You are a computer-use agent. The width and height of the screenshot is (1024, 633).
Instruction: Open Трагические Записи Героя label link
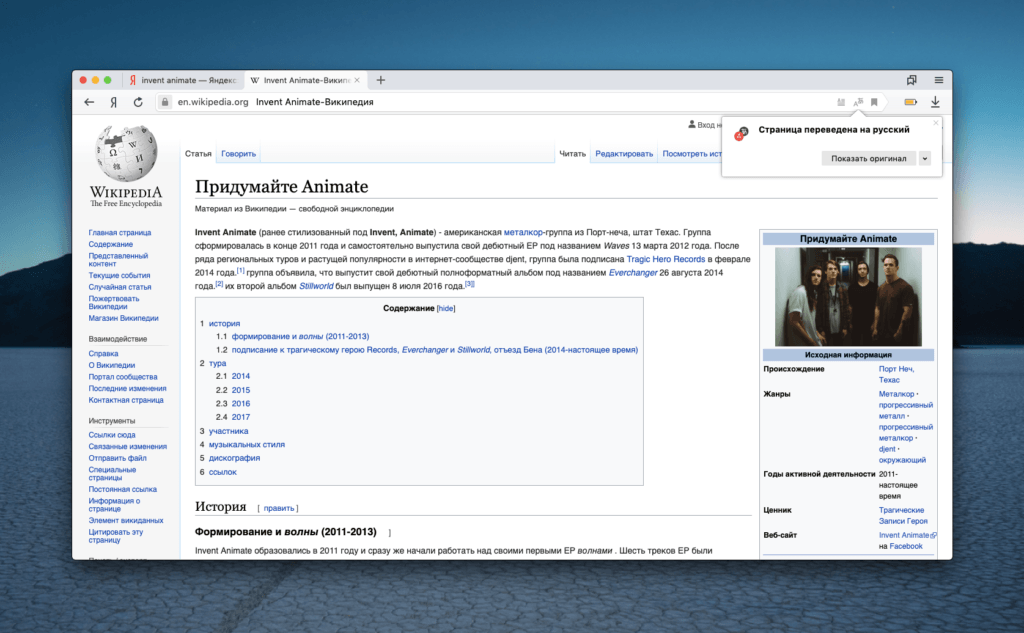(903, 515)
